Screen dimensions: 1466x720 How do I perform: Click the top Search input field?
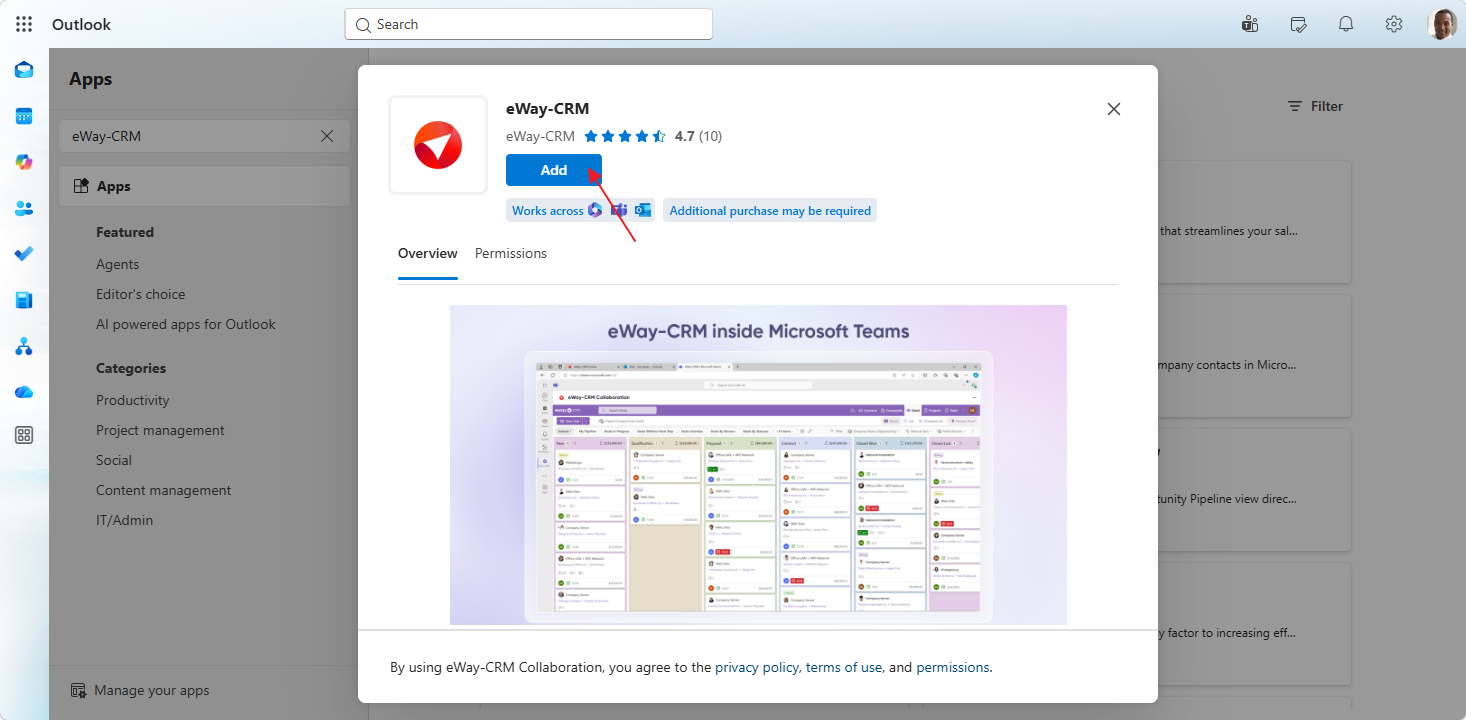pos(528,24)
